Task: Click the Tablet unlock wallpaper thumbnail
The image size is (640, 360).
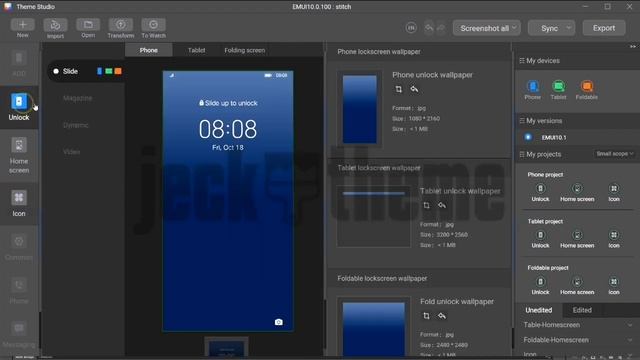Action: coord(373,216)
